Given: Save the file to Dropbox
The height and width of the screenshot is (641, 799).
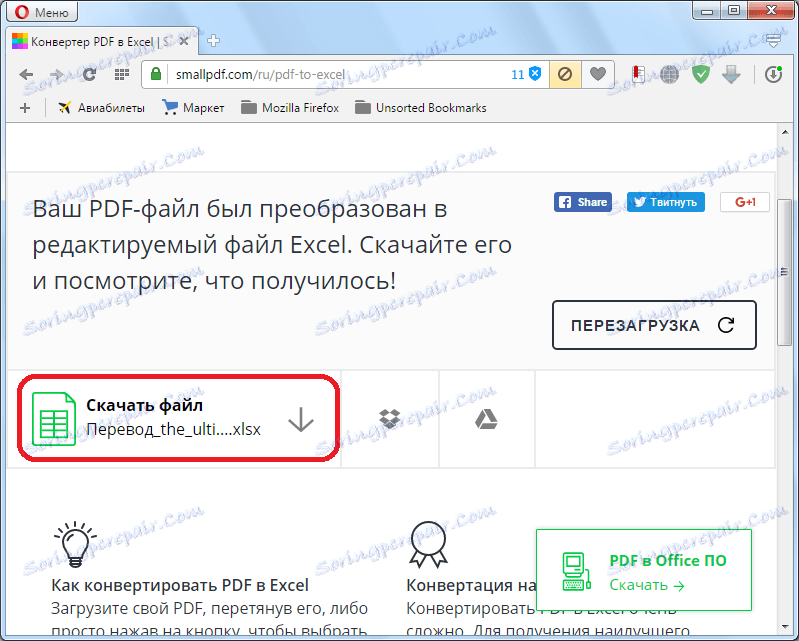Looking at the screenshot, I should coord(390,419).
